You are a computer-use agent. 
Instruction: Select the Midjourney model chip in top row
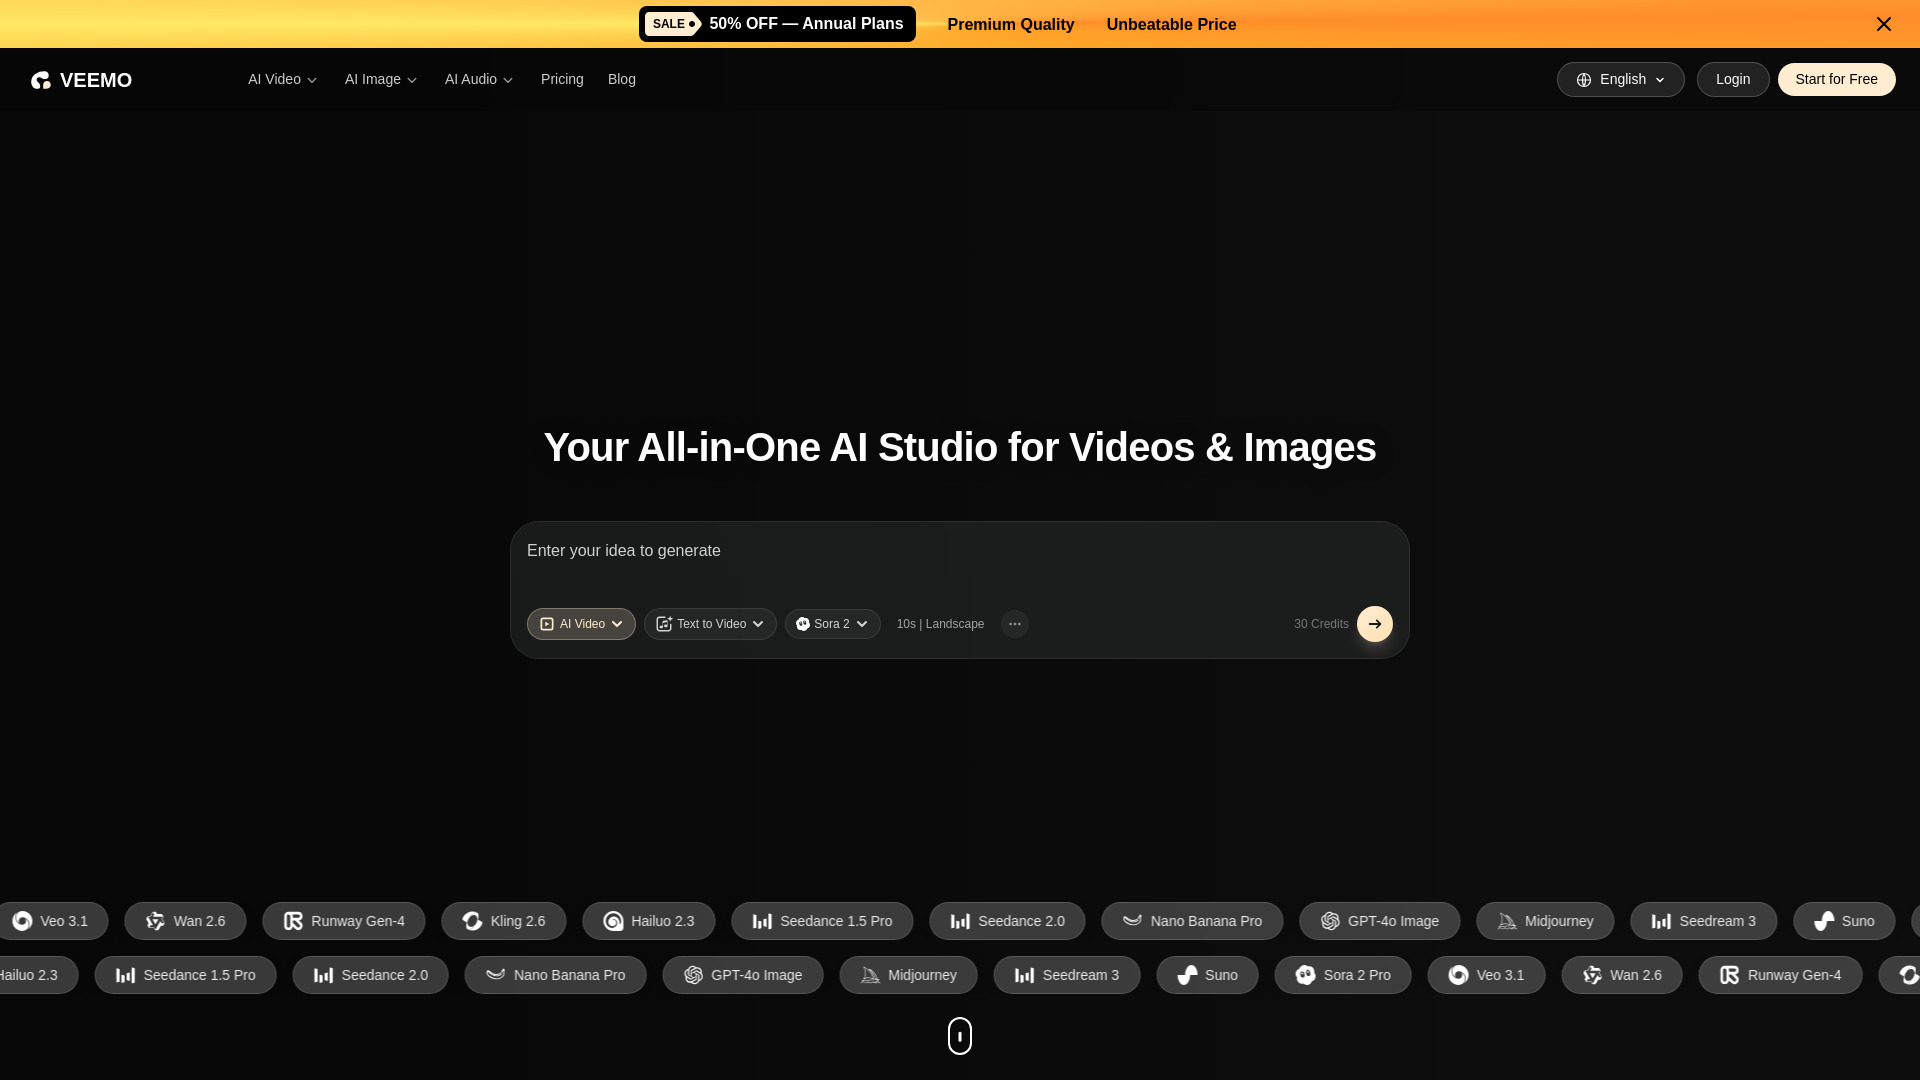1544,921
